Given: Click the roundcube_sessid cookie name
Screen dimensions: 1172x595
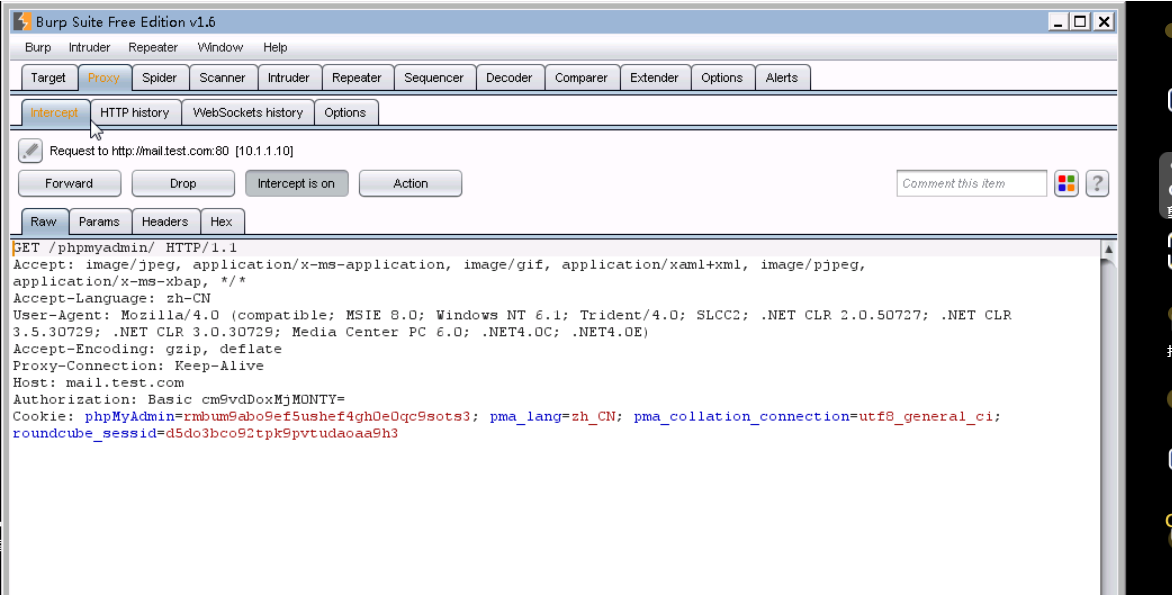Looking at the screenshot, I should click(84, 434).
